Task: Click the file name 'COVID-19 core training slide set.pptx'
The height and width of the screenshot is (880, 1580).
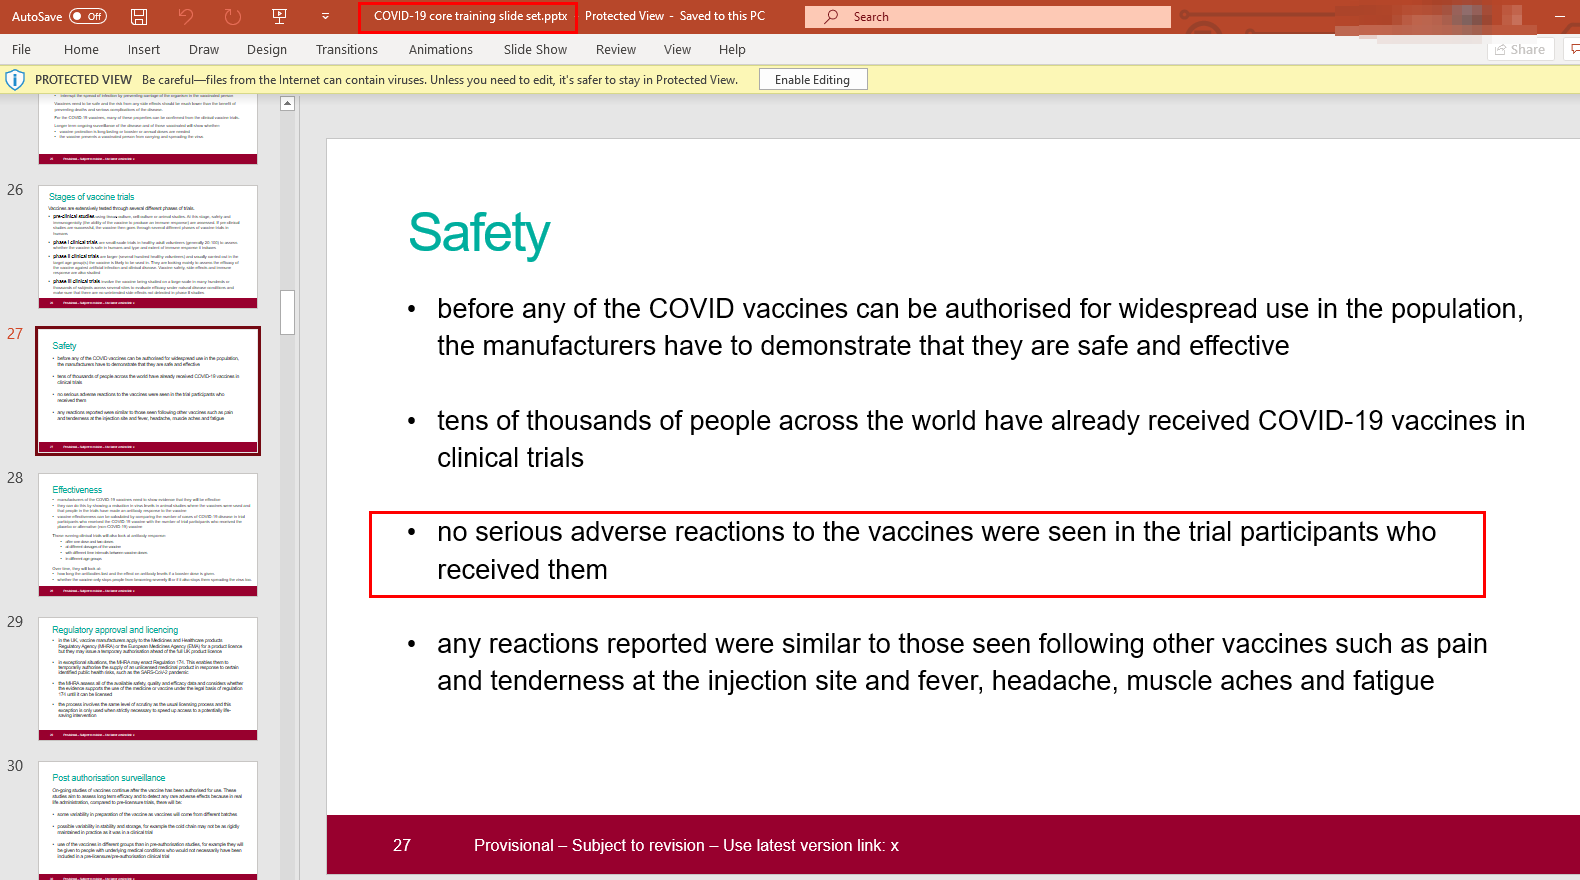Action: (470, 16)
